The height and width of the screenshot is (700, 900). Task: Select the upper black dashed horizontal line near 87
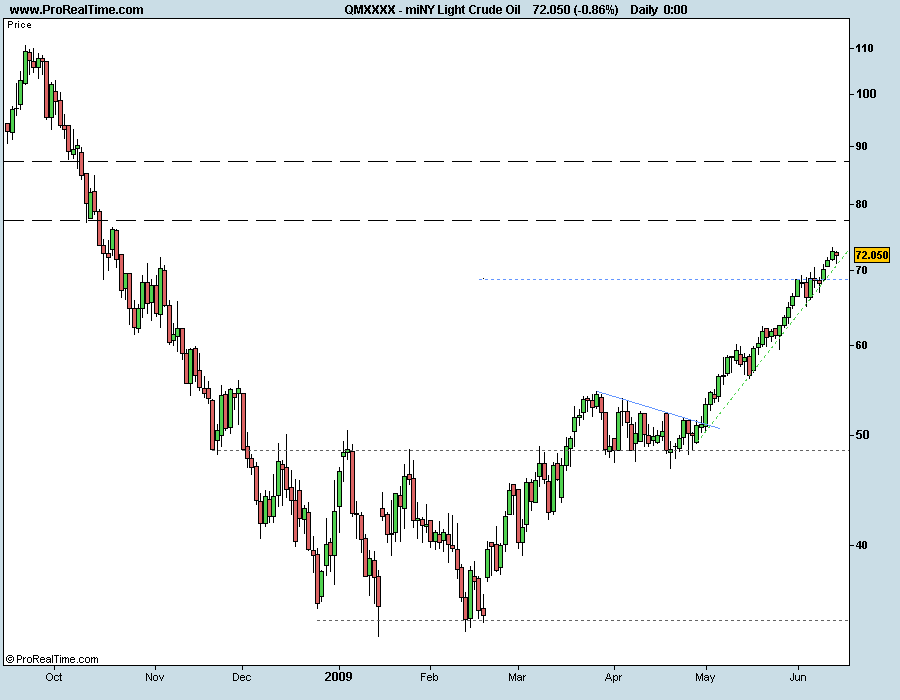point(426,162)
